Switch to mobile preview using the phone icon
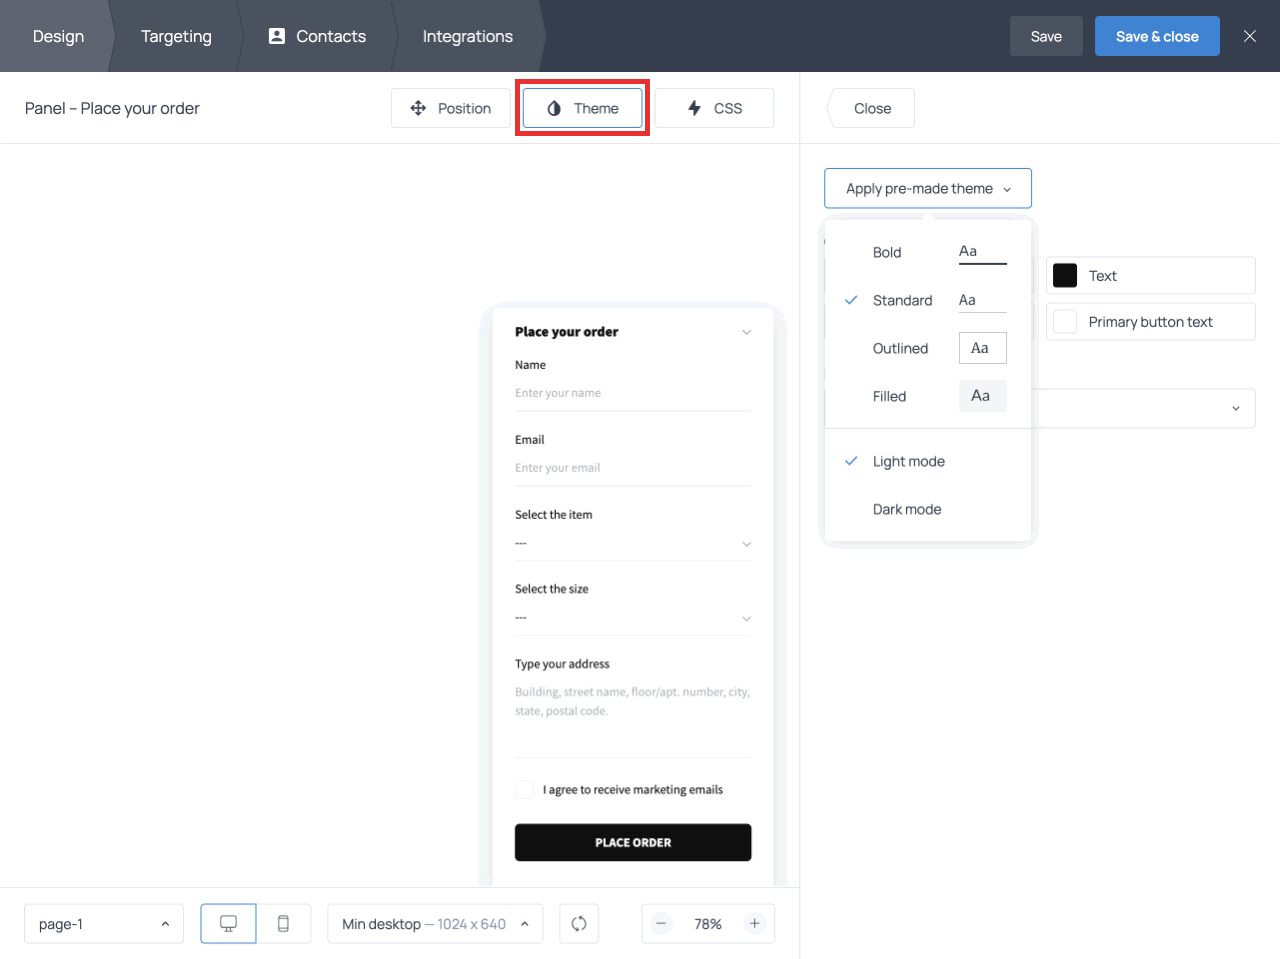Screen dimensions: 1280x959 pyautogui.click(x=284, y=923)
